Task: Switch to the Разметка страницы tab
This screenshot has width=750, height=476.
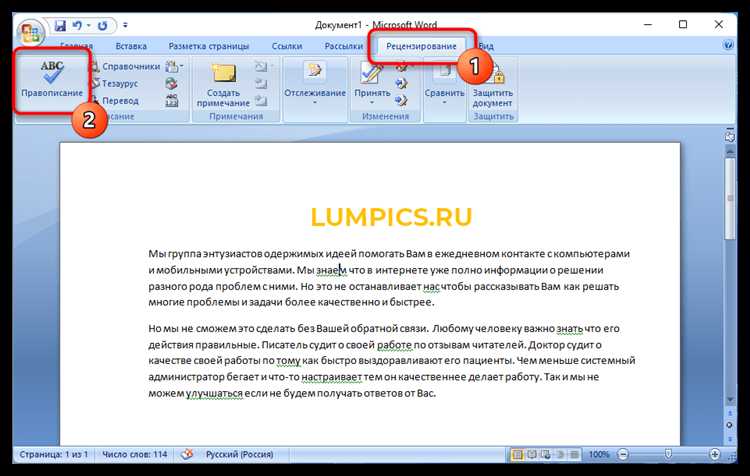Action: pyautogui.click(x=209, y=46)
